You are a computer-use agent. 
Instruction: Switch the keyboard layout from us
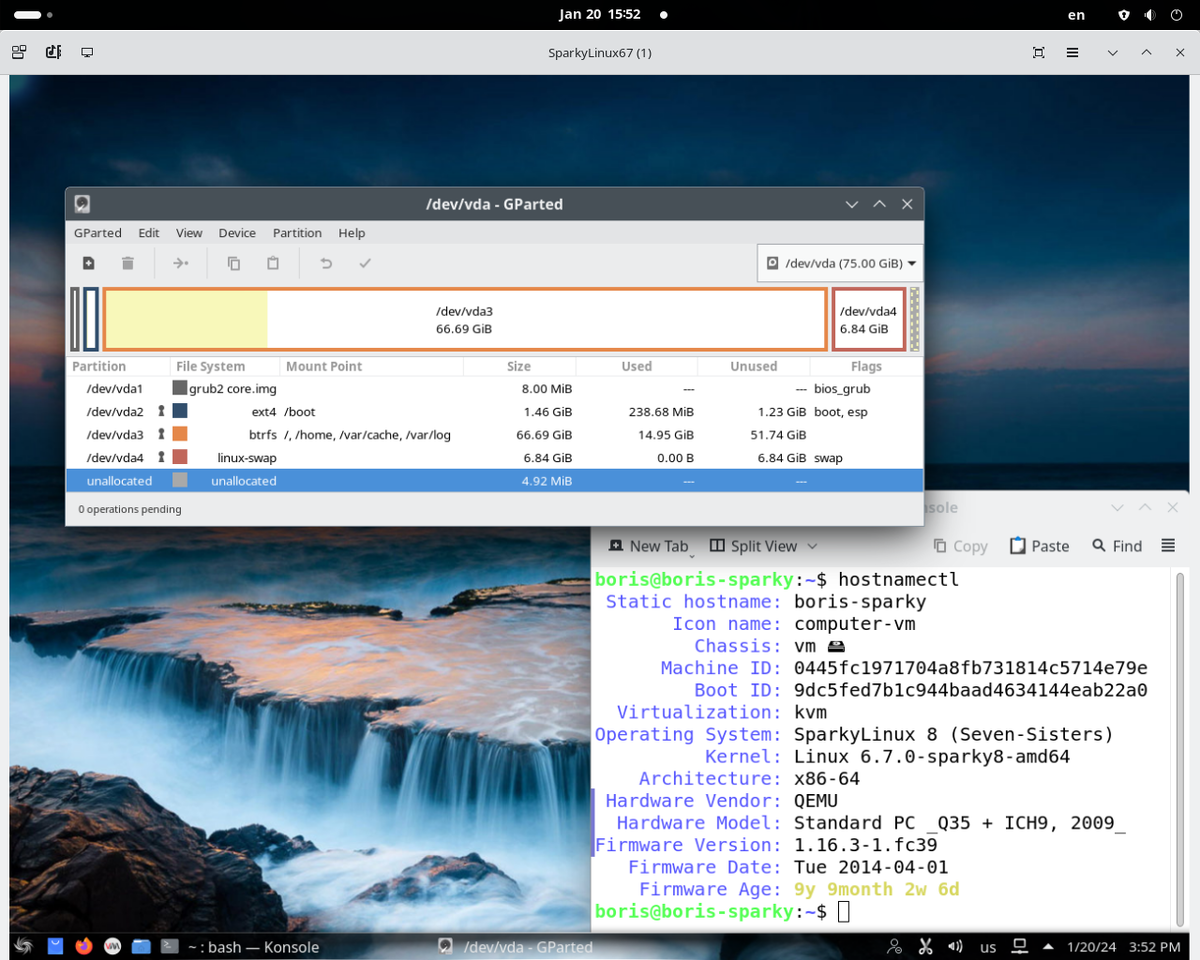[987, 945]
